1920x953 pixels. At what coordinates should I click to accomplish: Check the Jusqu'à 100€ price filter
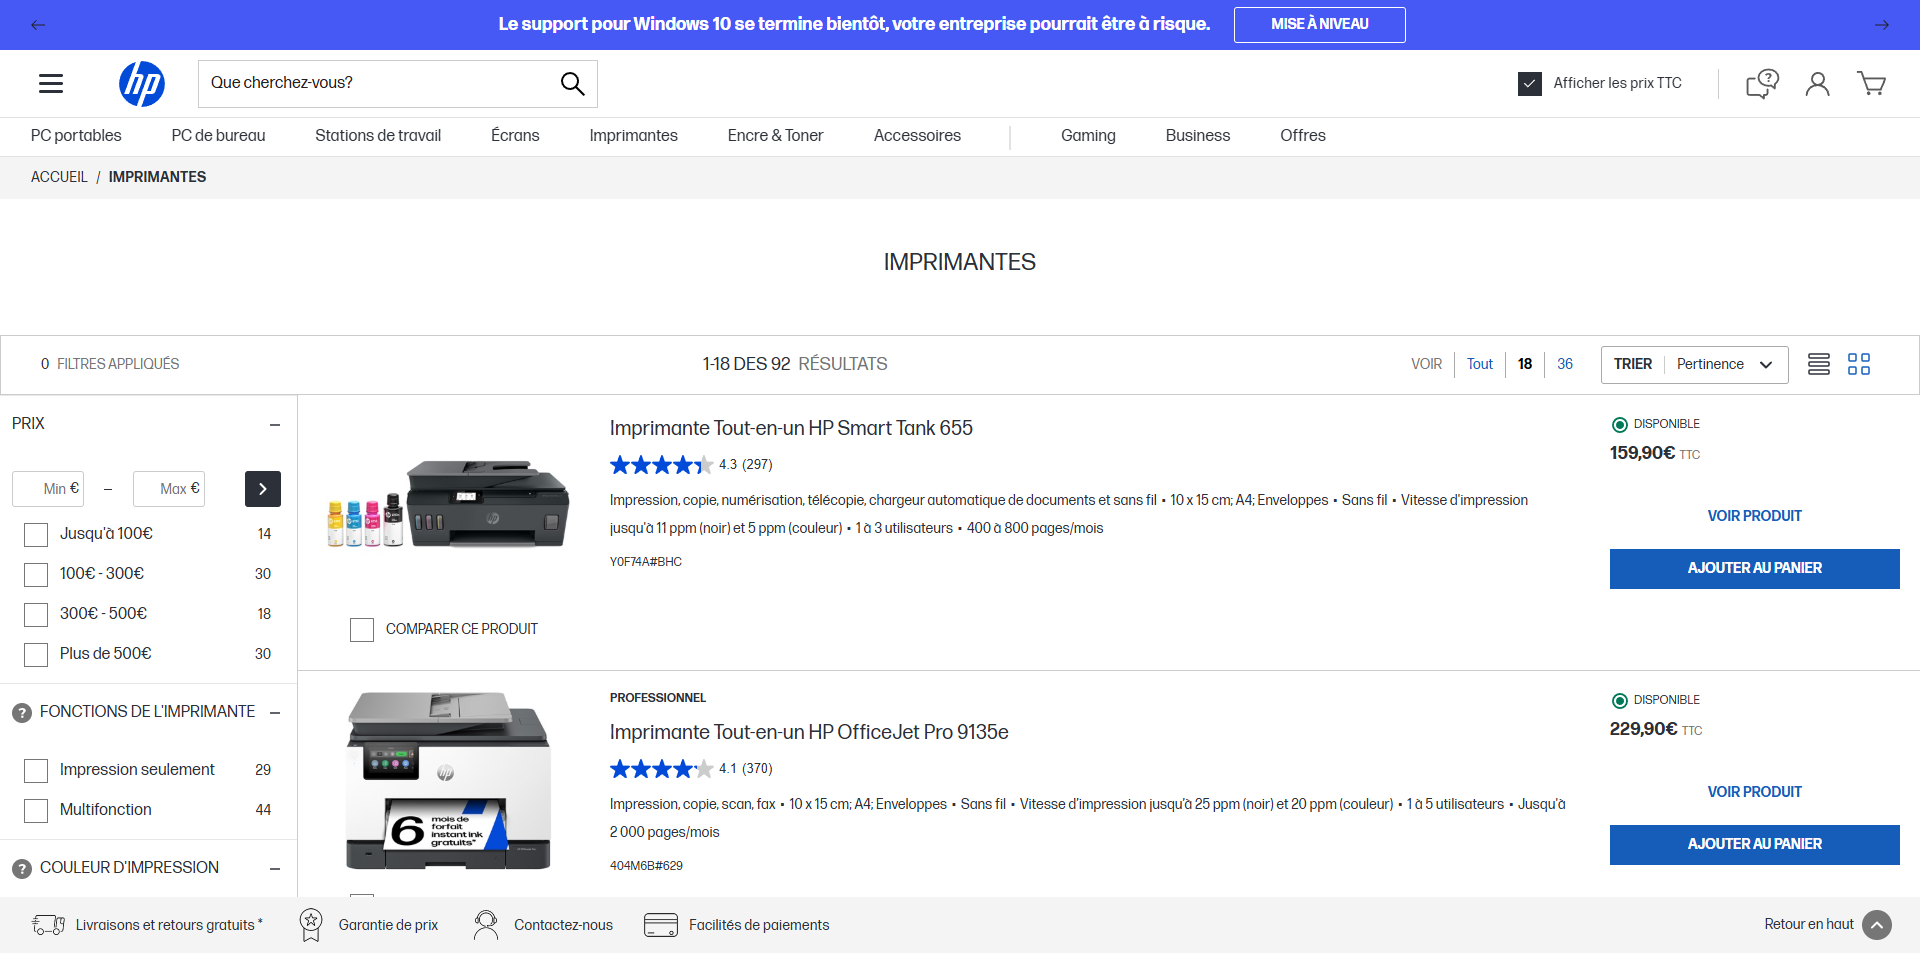click(36, 535)
